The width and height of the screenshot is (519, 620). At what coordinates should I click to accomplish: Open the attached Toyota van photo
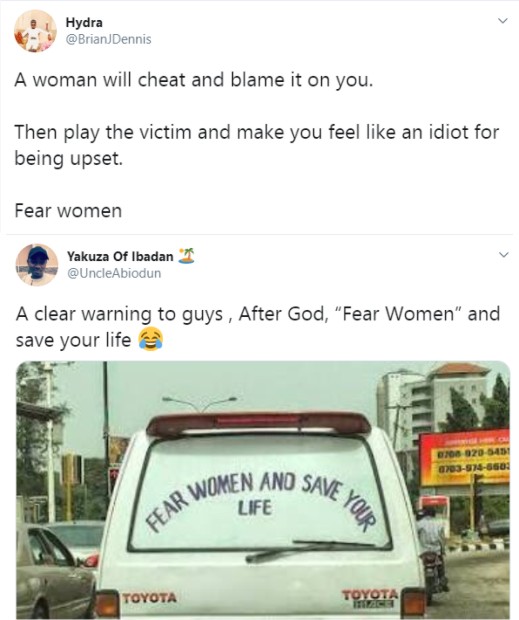tap(263, 490)
